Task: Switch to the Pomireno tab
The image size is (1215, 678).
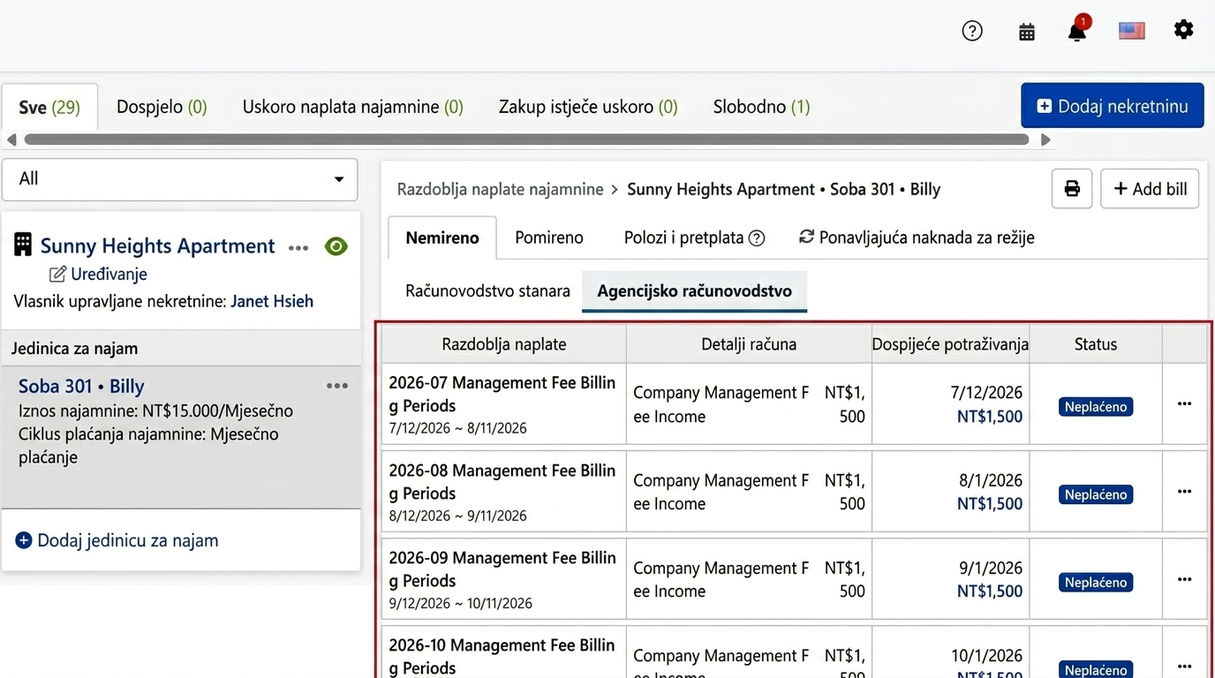Action: 549,238
